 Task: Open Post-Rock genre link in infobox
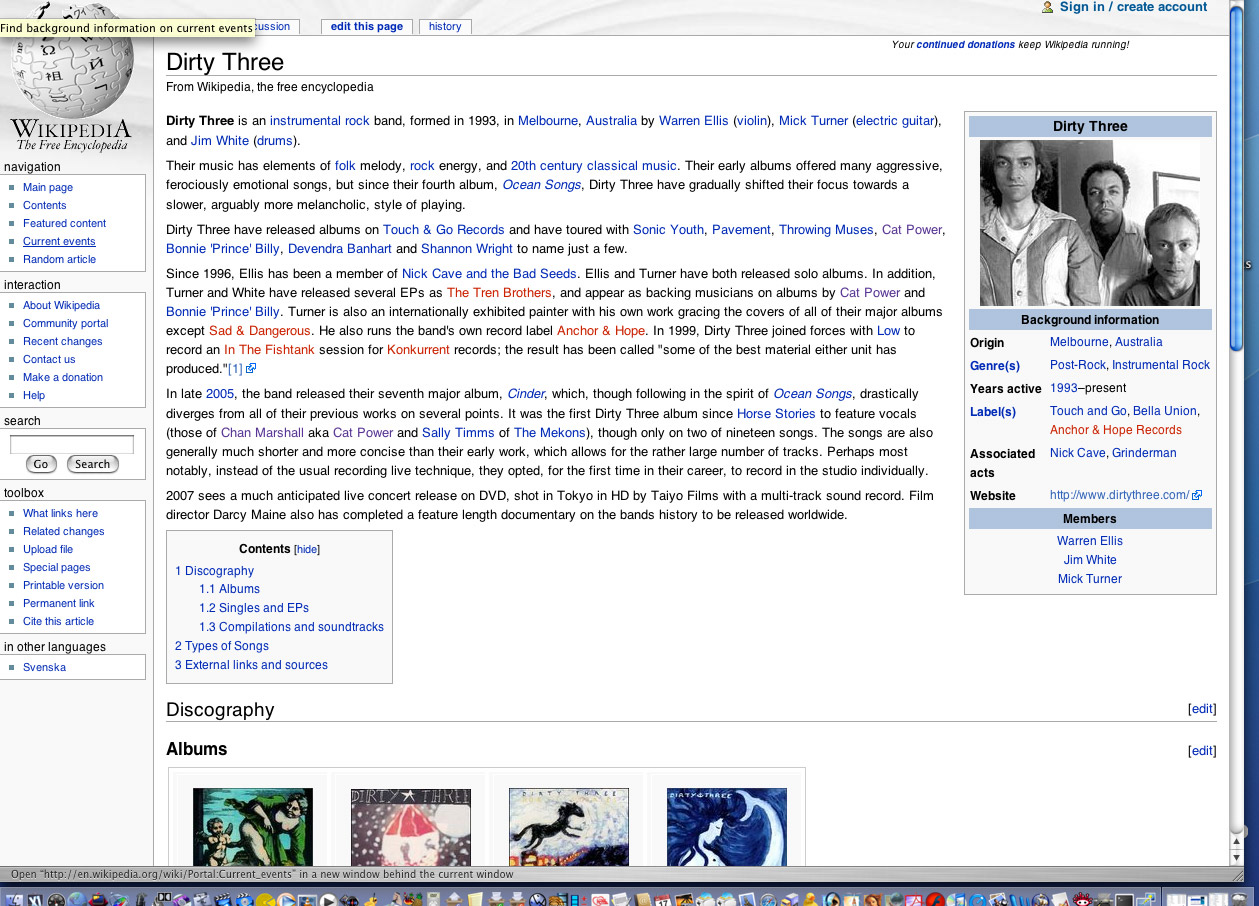(1077, 365)
